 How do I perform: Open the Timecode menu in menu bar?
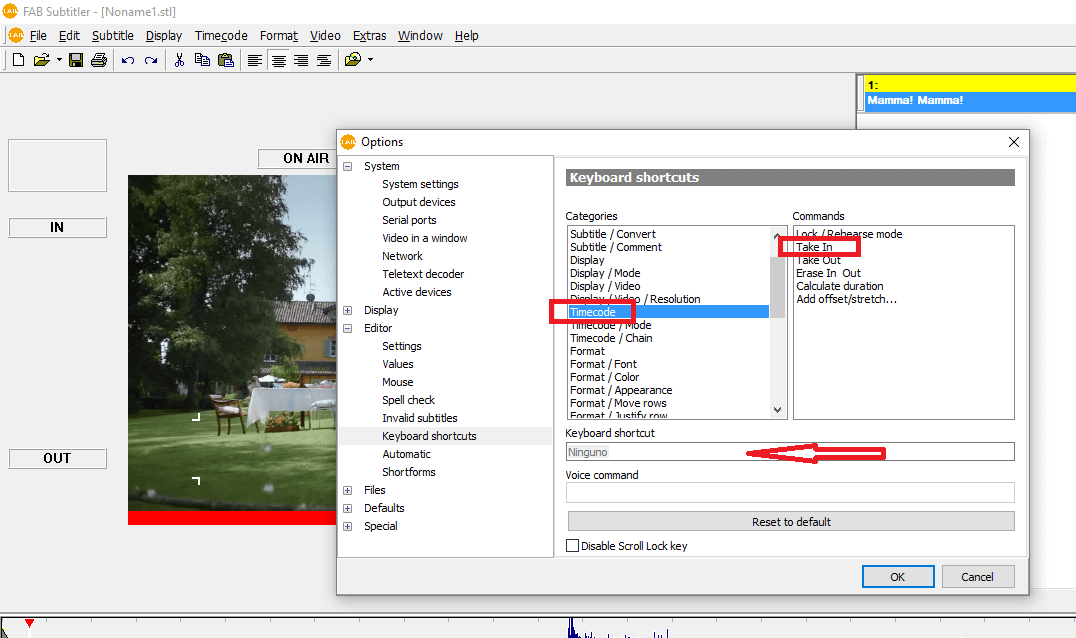click(221, 35)
